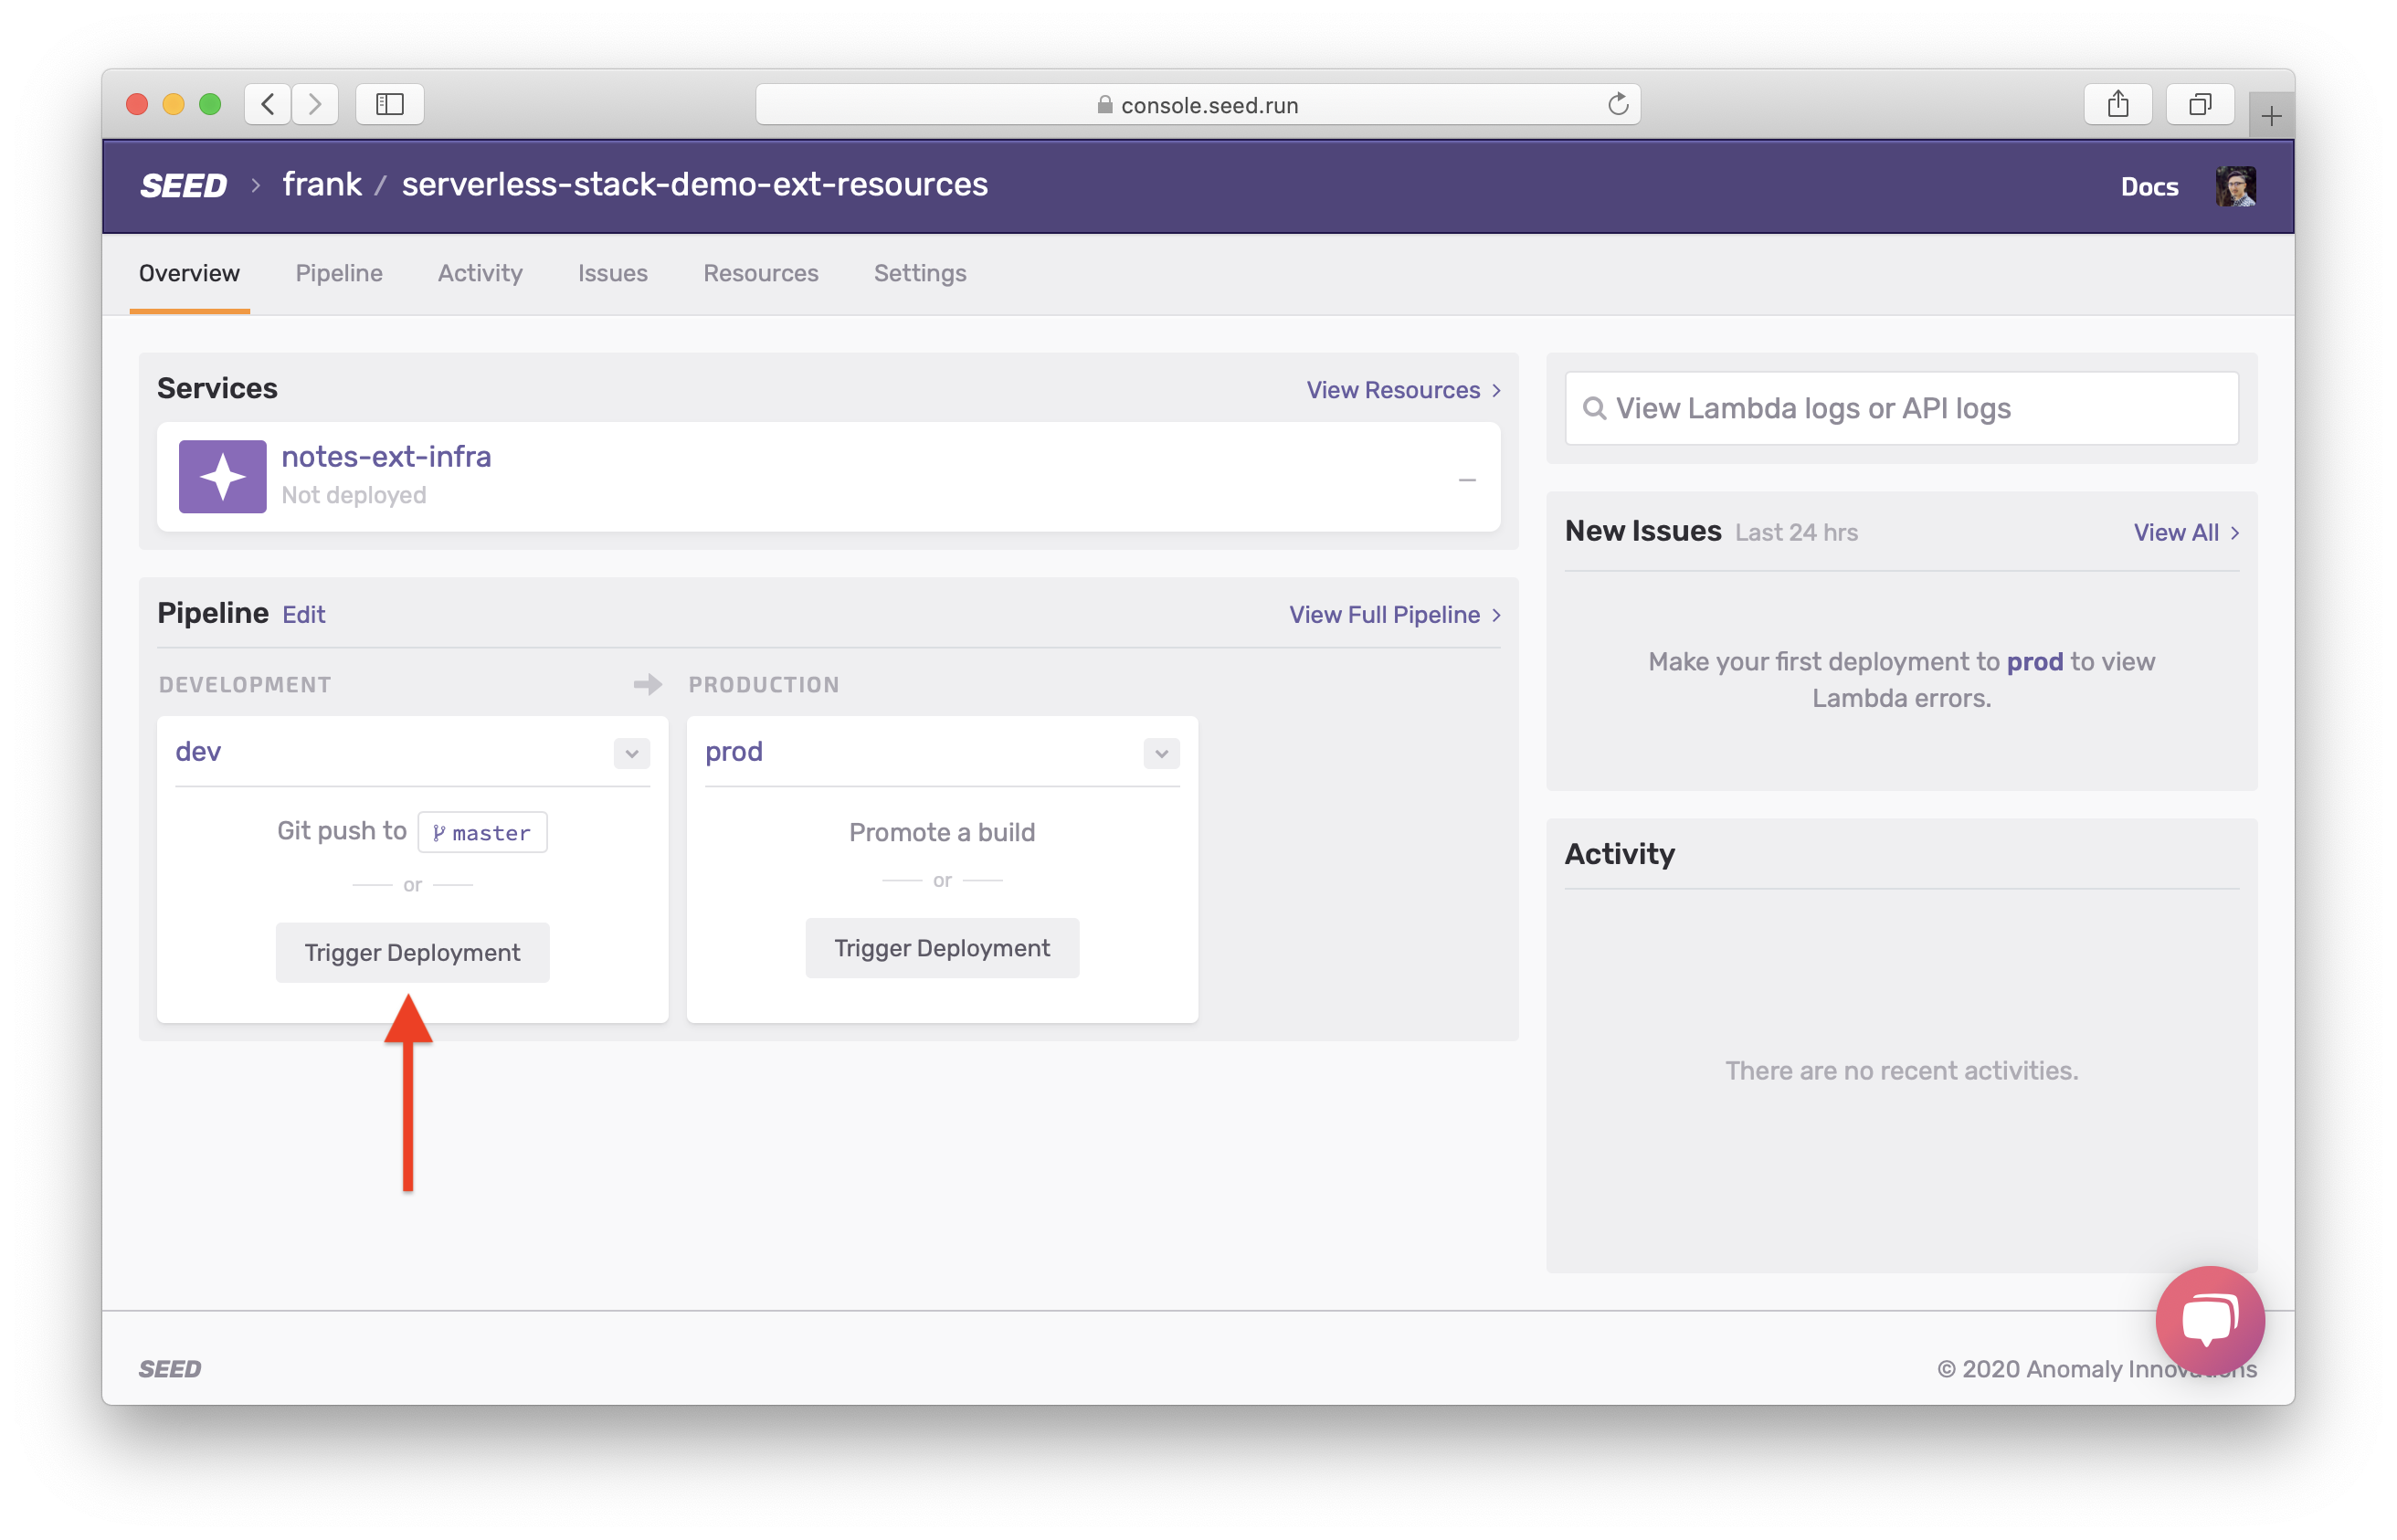Screen dimensions: 2397x1540
Task: Click the View Full Pipeline link
Action: click(x=1394, y=615)
